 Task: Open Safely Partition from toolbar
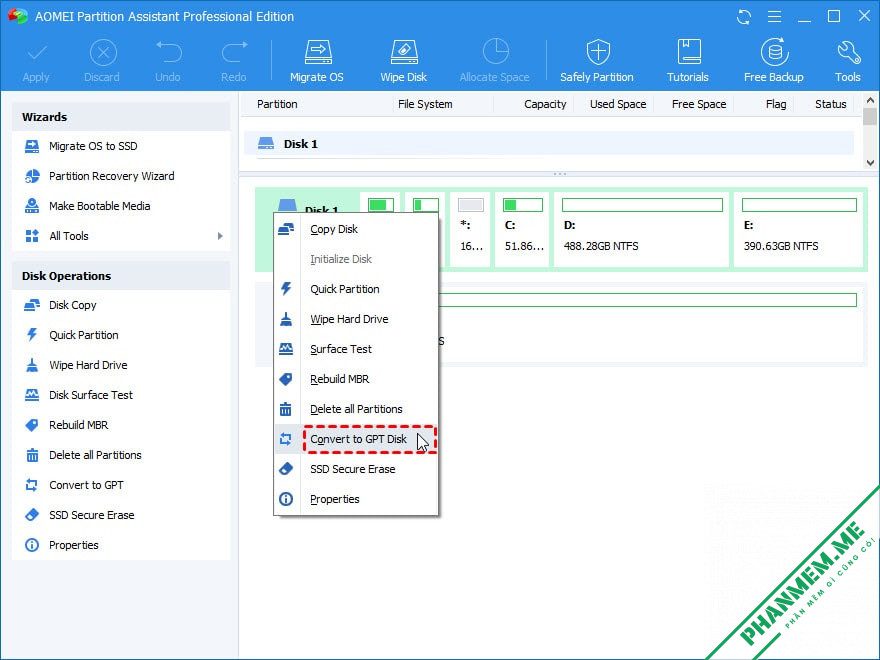(x=597, y=61)
